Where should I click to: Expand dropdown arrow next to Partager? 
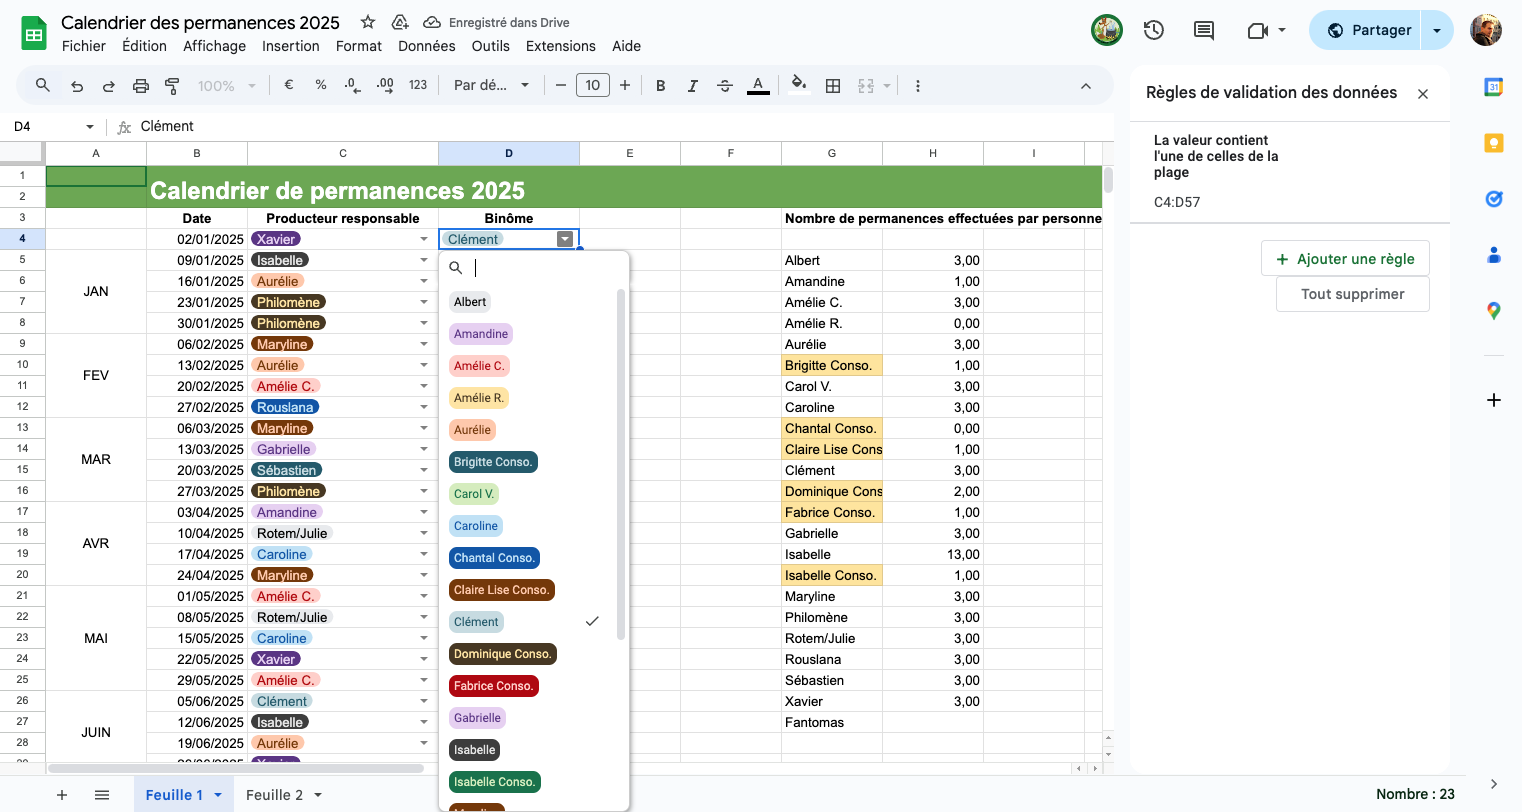click(1437, 30)
